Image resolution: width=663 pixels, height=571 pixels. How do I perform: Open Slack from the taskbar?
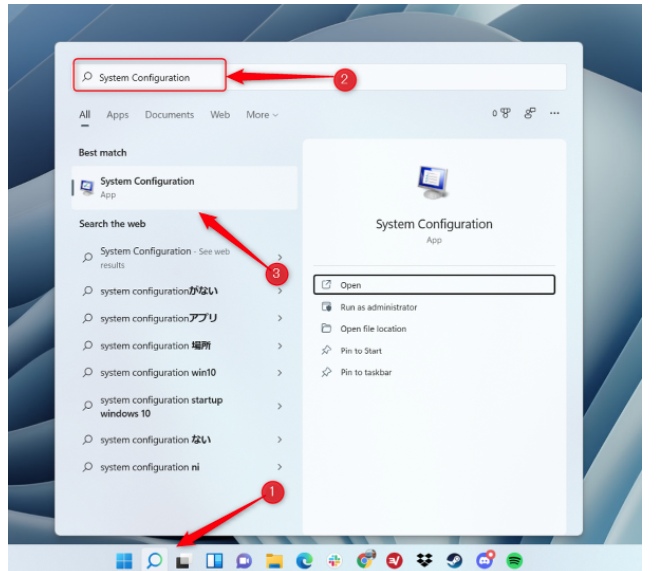334,560
